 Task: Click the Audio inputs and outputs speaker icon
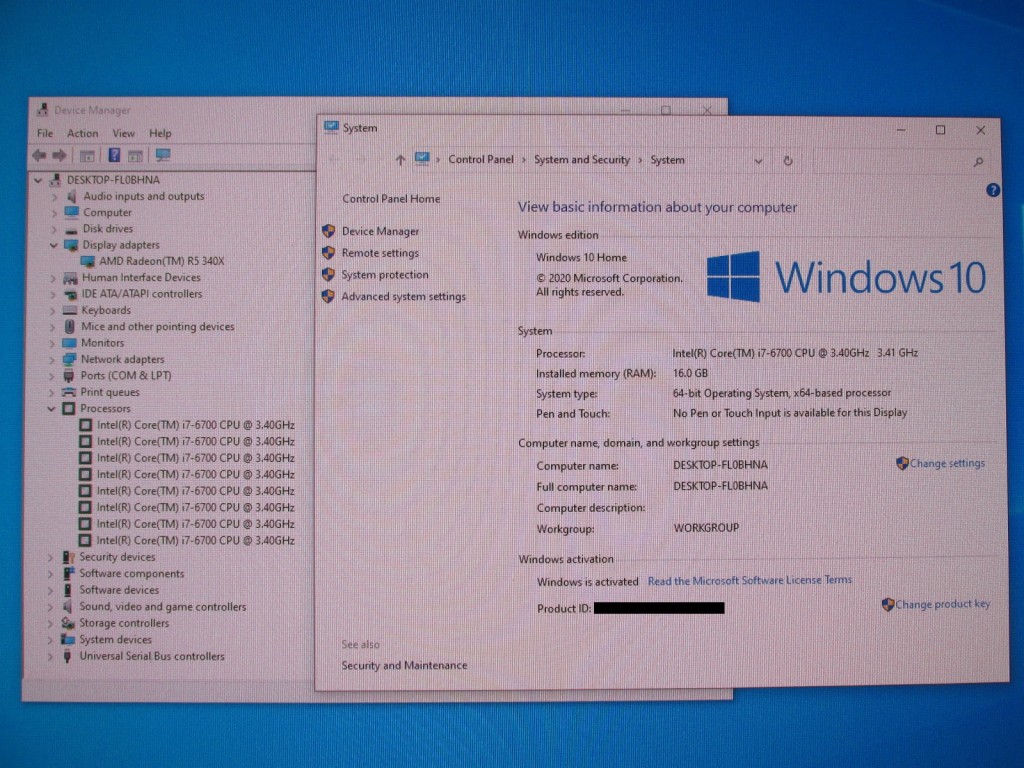point(72,196)
